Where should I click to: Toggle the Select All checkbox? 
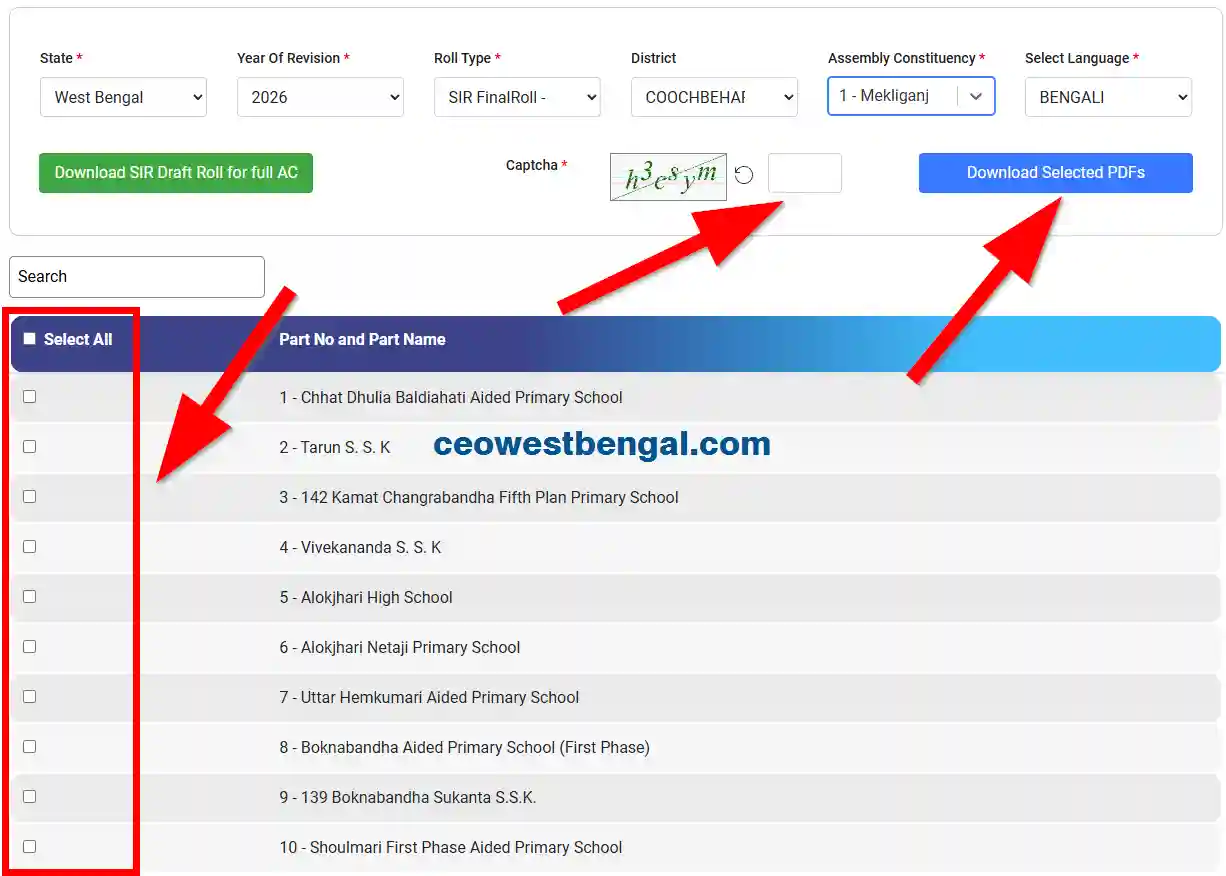30,339
